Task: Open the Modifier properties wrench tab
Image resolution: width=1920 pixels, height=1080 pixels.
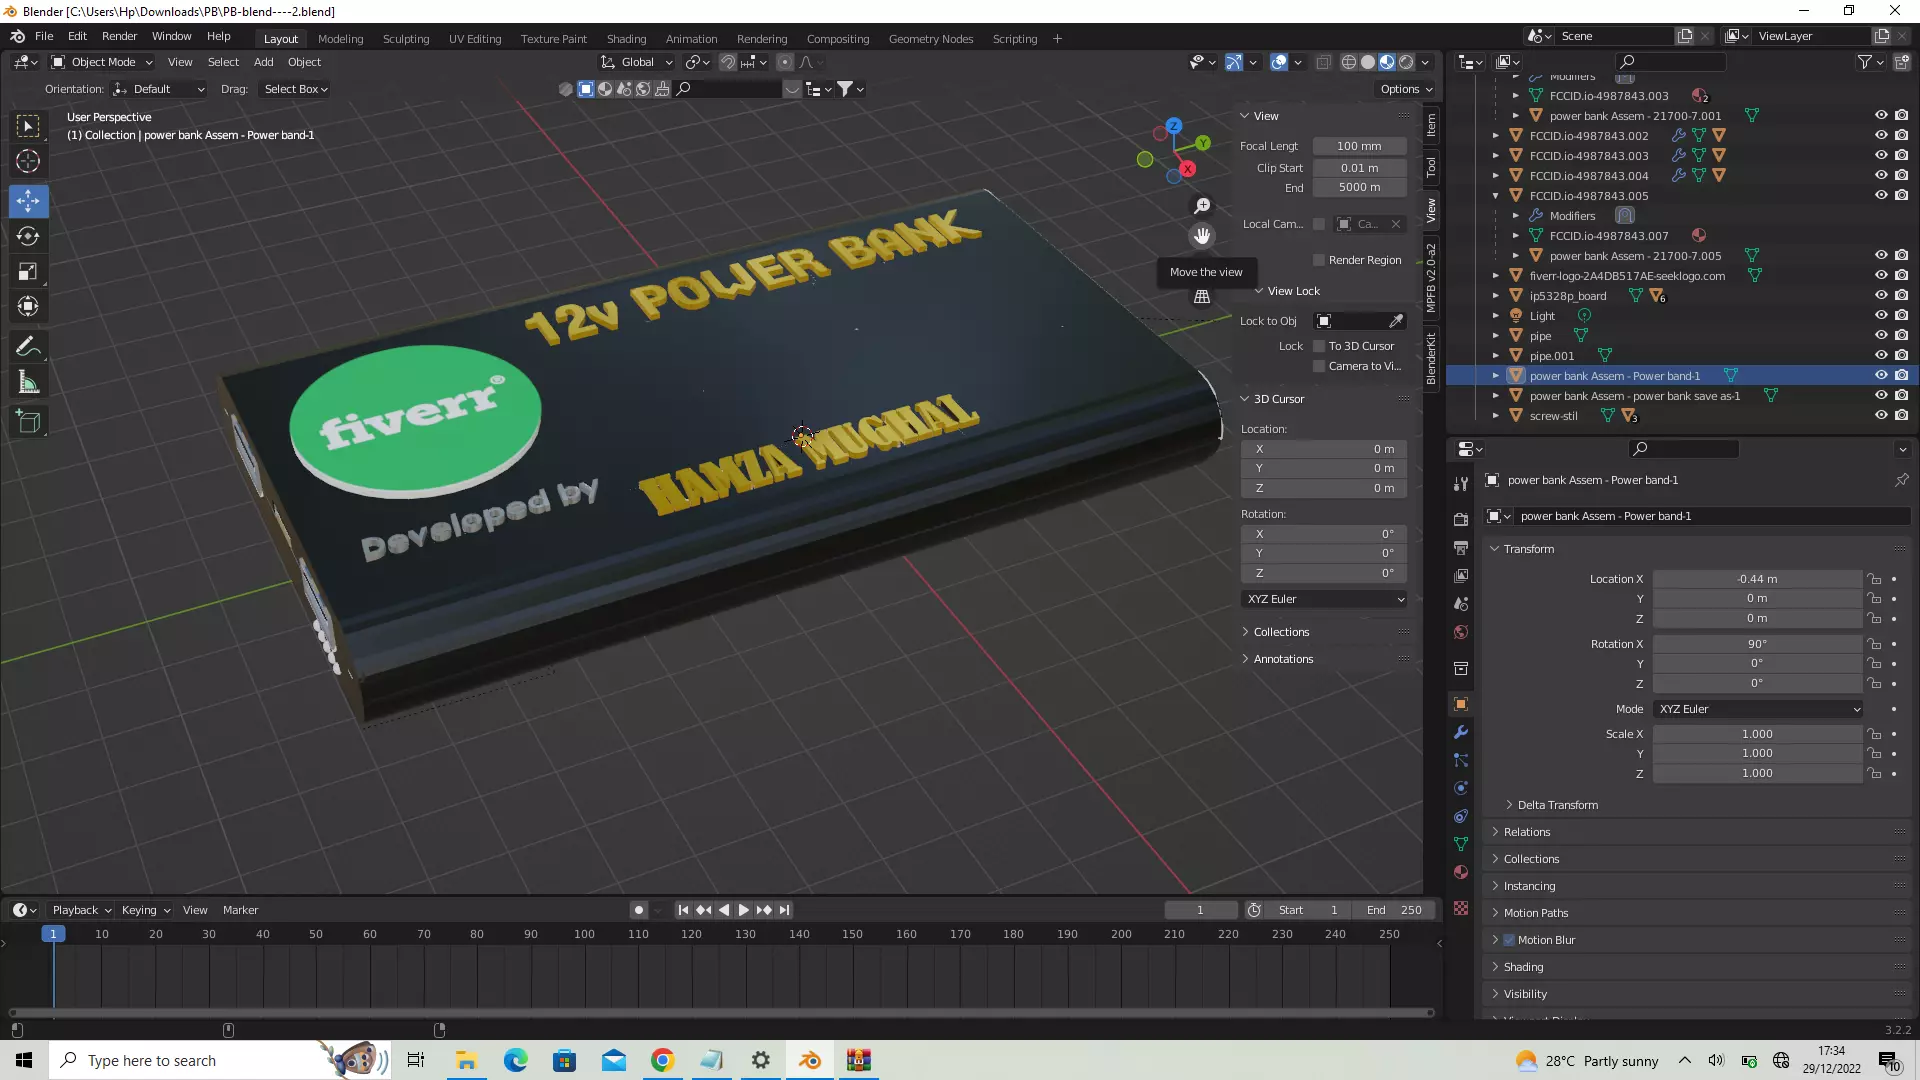Action: [1461, 732]
